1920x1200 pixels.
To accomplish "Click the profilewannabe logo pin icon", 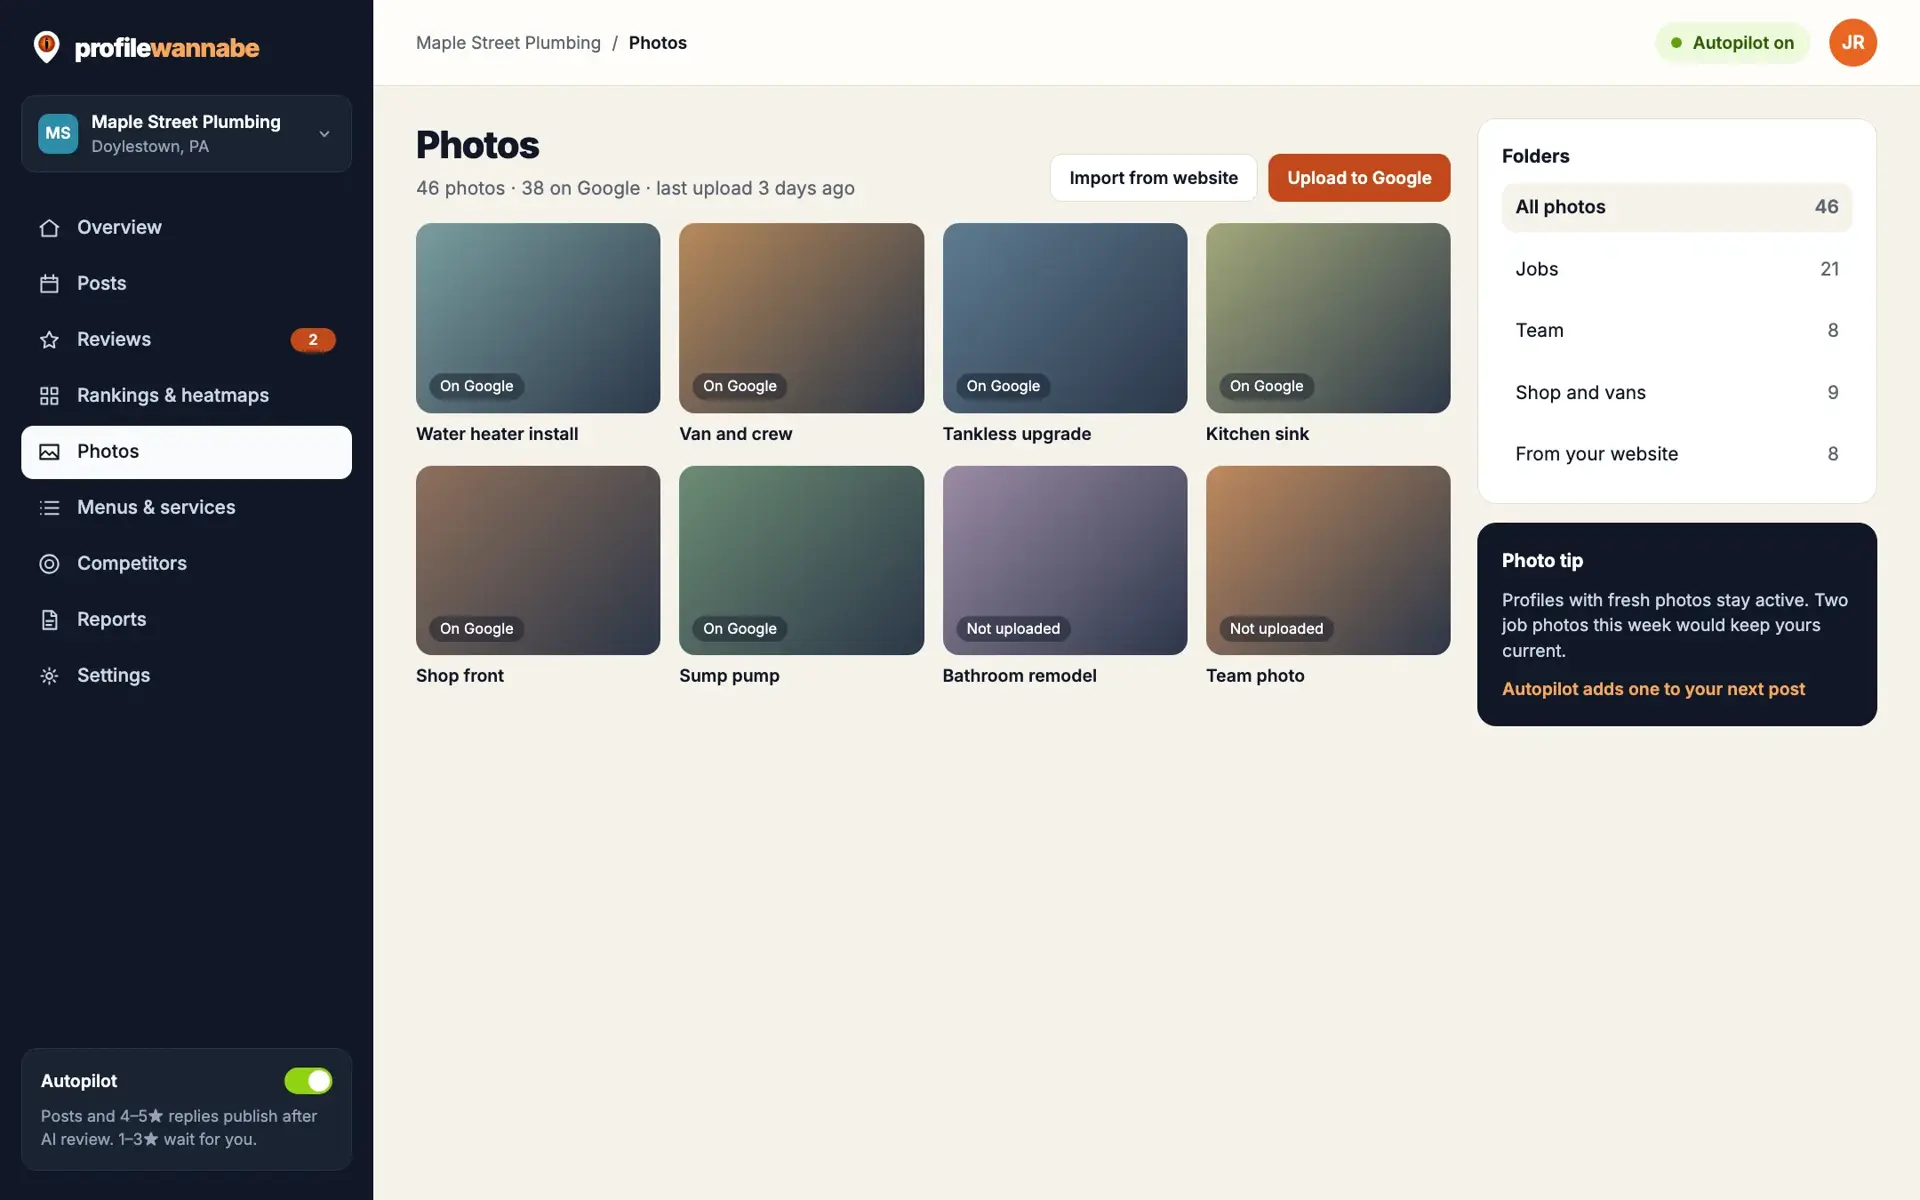I will (46, 47).
